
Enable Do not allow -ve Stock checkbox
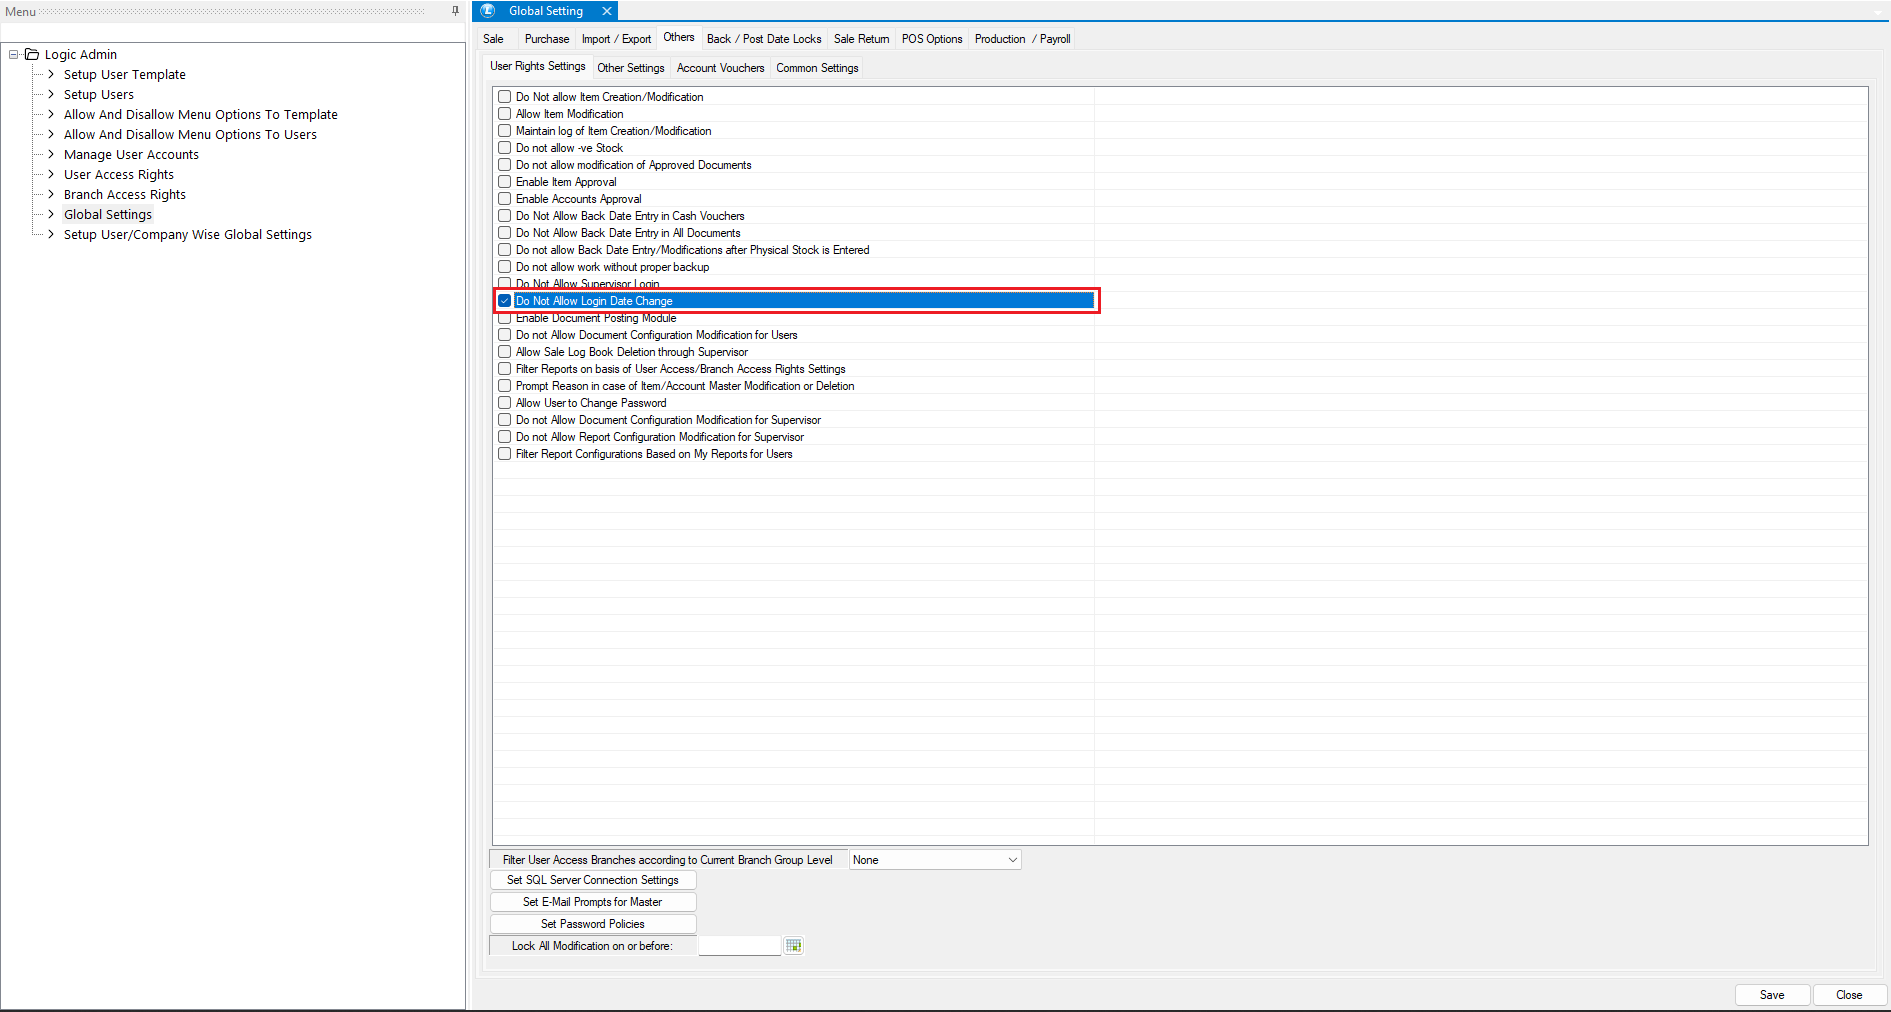(505, 148)
